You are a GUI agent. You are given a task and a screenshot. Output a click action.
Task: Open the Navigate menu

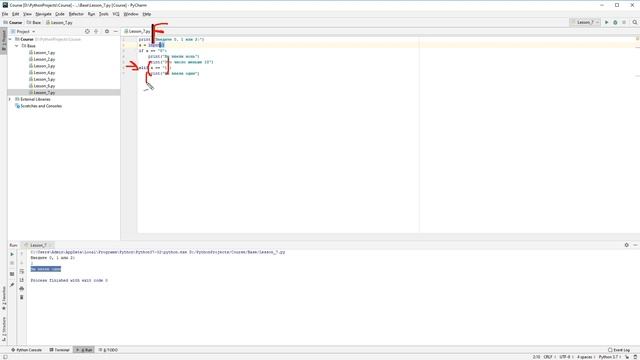point(43,14)
